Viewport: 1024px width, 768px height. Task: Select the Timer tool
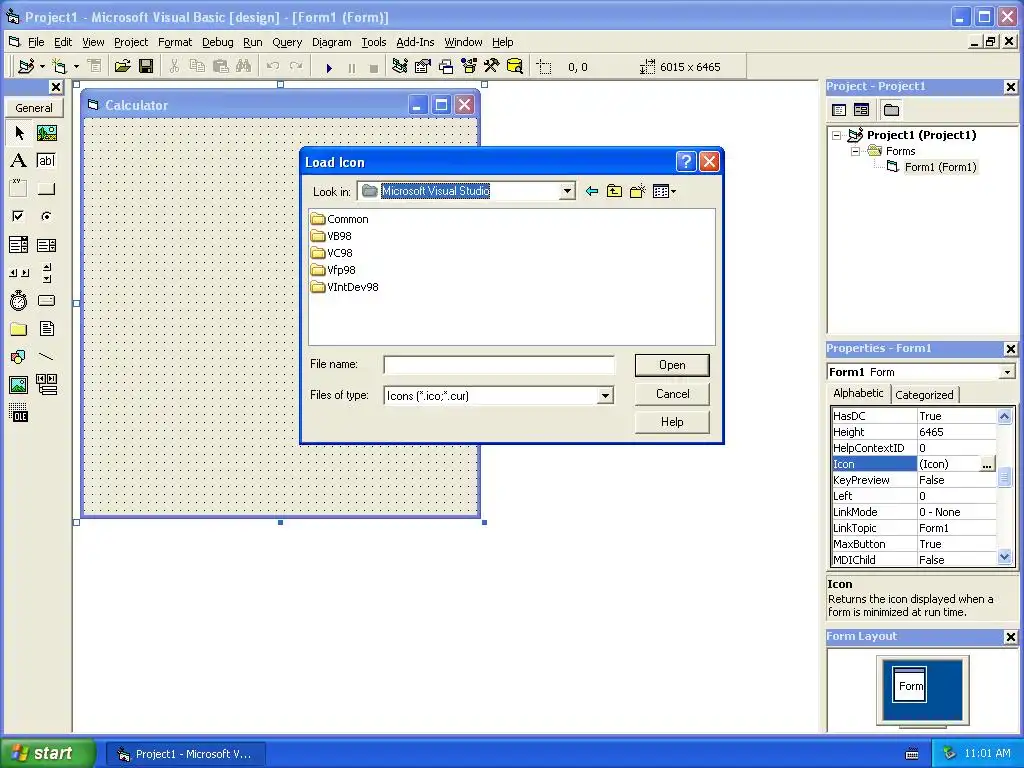click(19, 300)
